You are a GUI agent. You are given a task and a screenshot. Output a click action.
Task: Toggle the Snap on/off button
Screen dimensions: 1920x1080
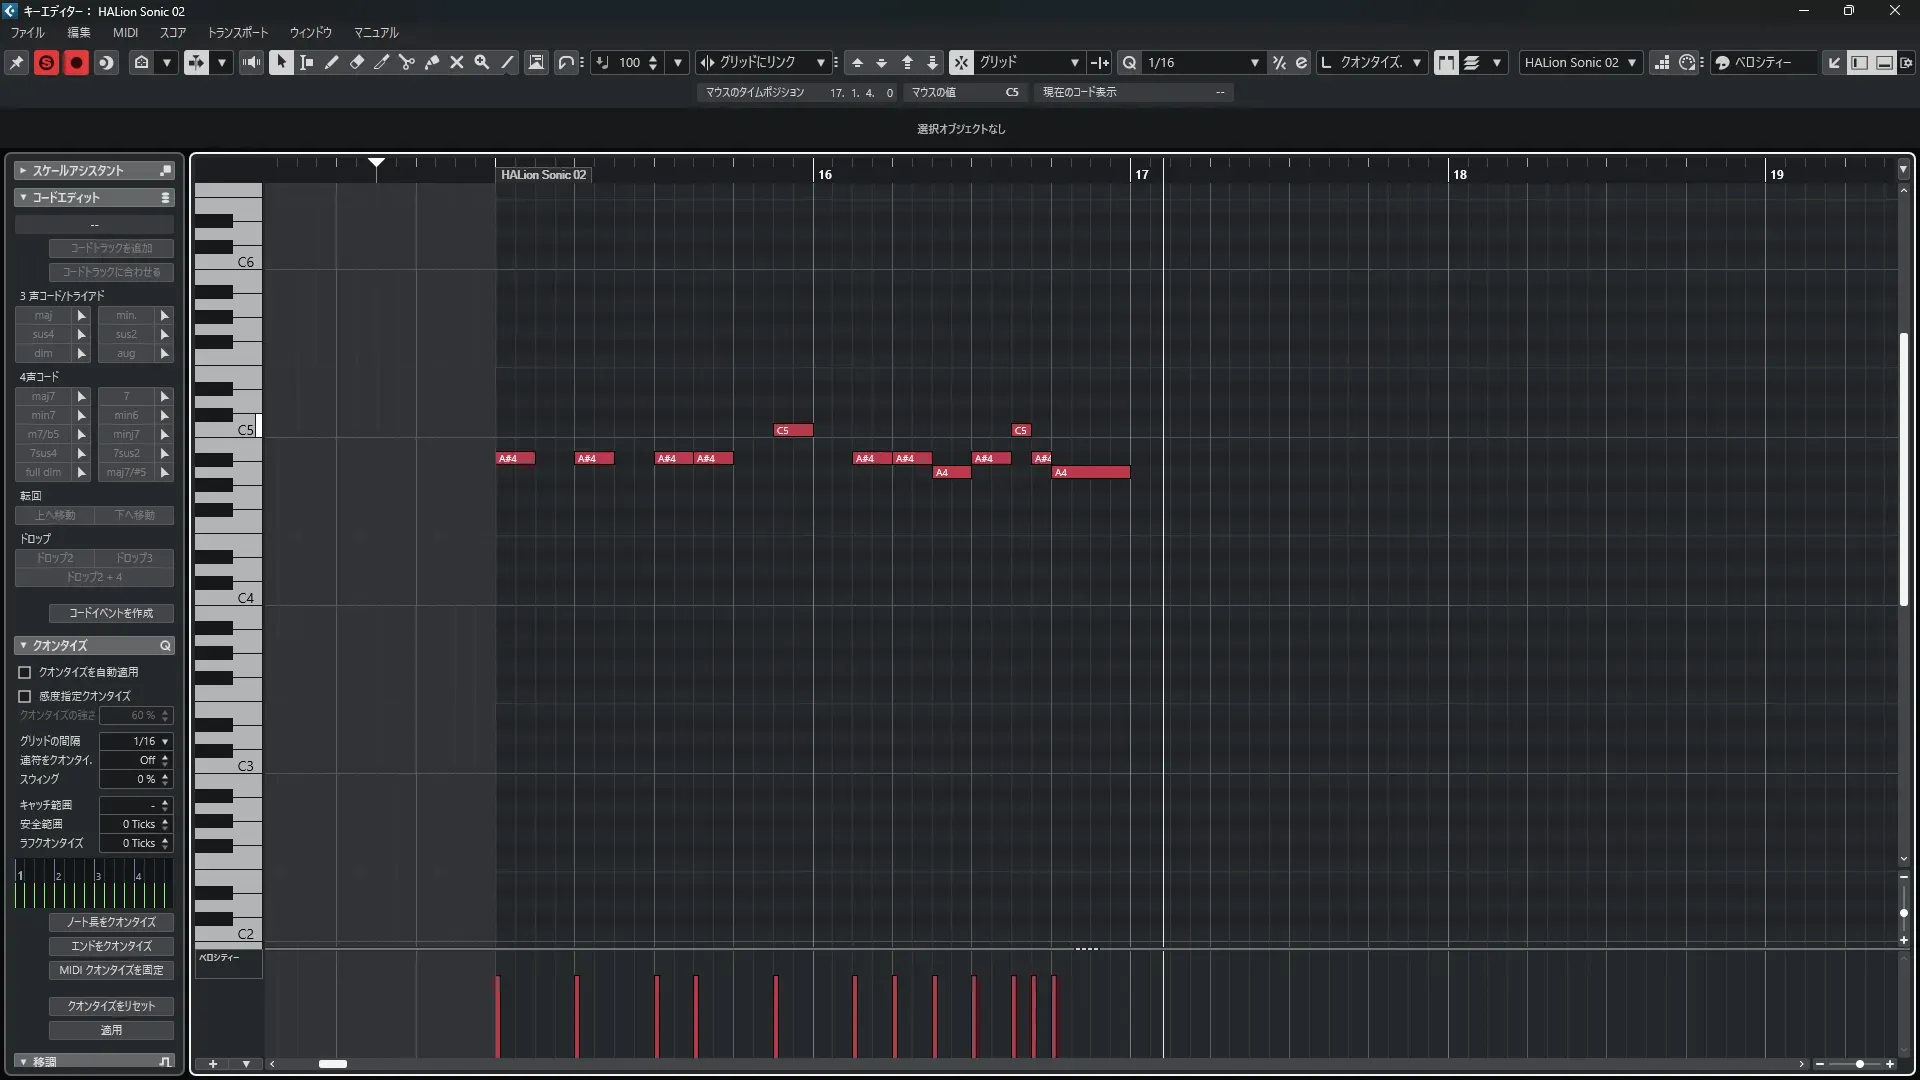click(961, 62)
